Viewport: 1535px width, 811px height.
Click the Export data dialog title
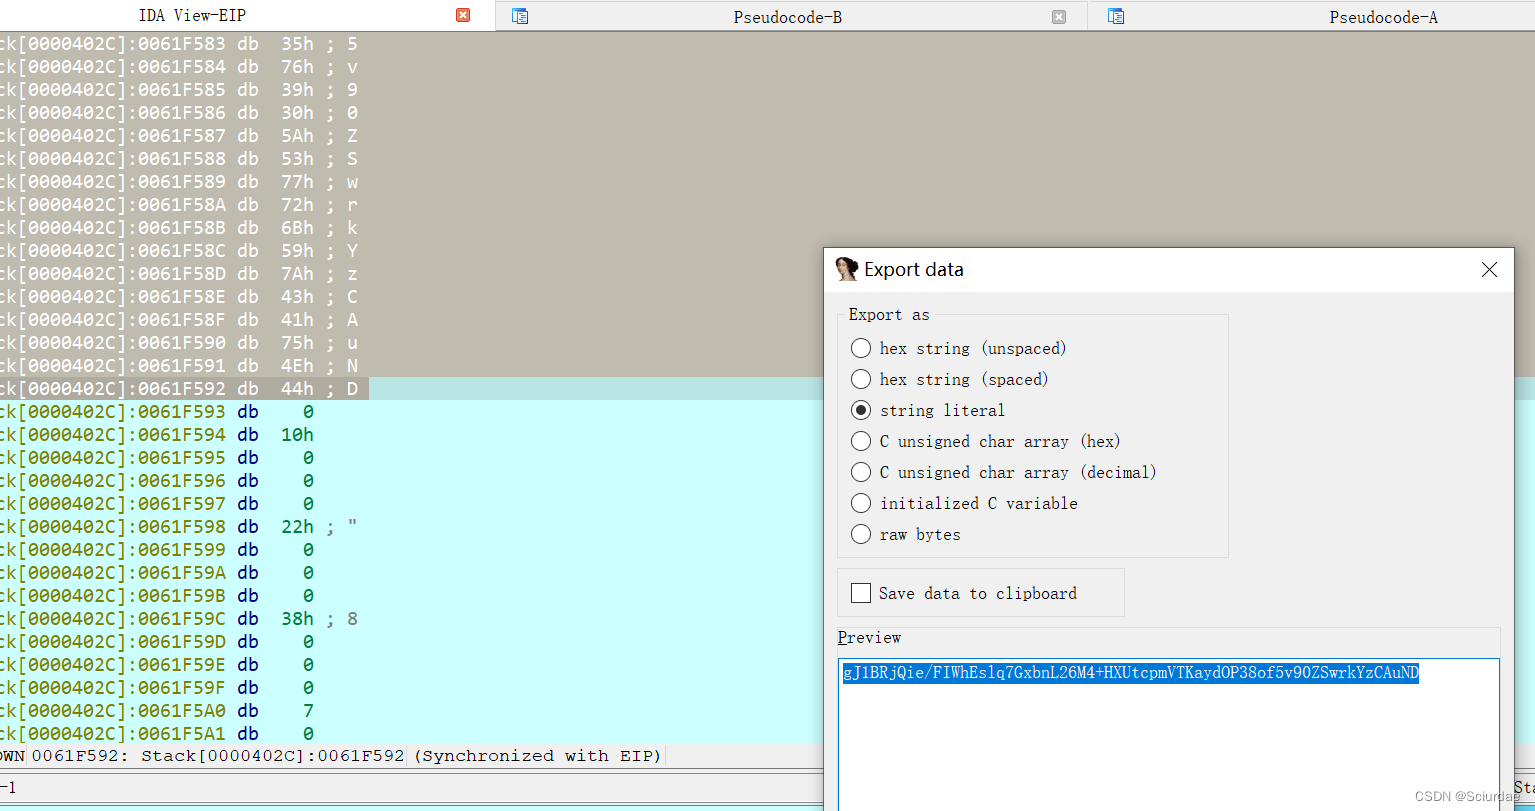(914, 270)
